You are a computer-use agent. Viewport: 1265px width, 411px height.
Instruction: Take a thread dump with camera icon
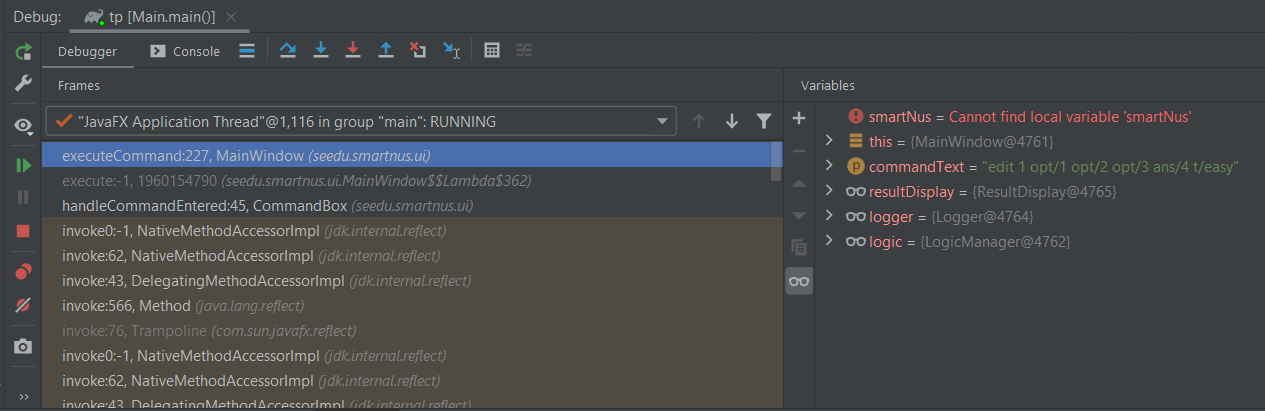pyautogui.click(x=23, y=346)
